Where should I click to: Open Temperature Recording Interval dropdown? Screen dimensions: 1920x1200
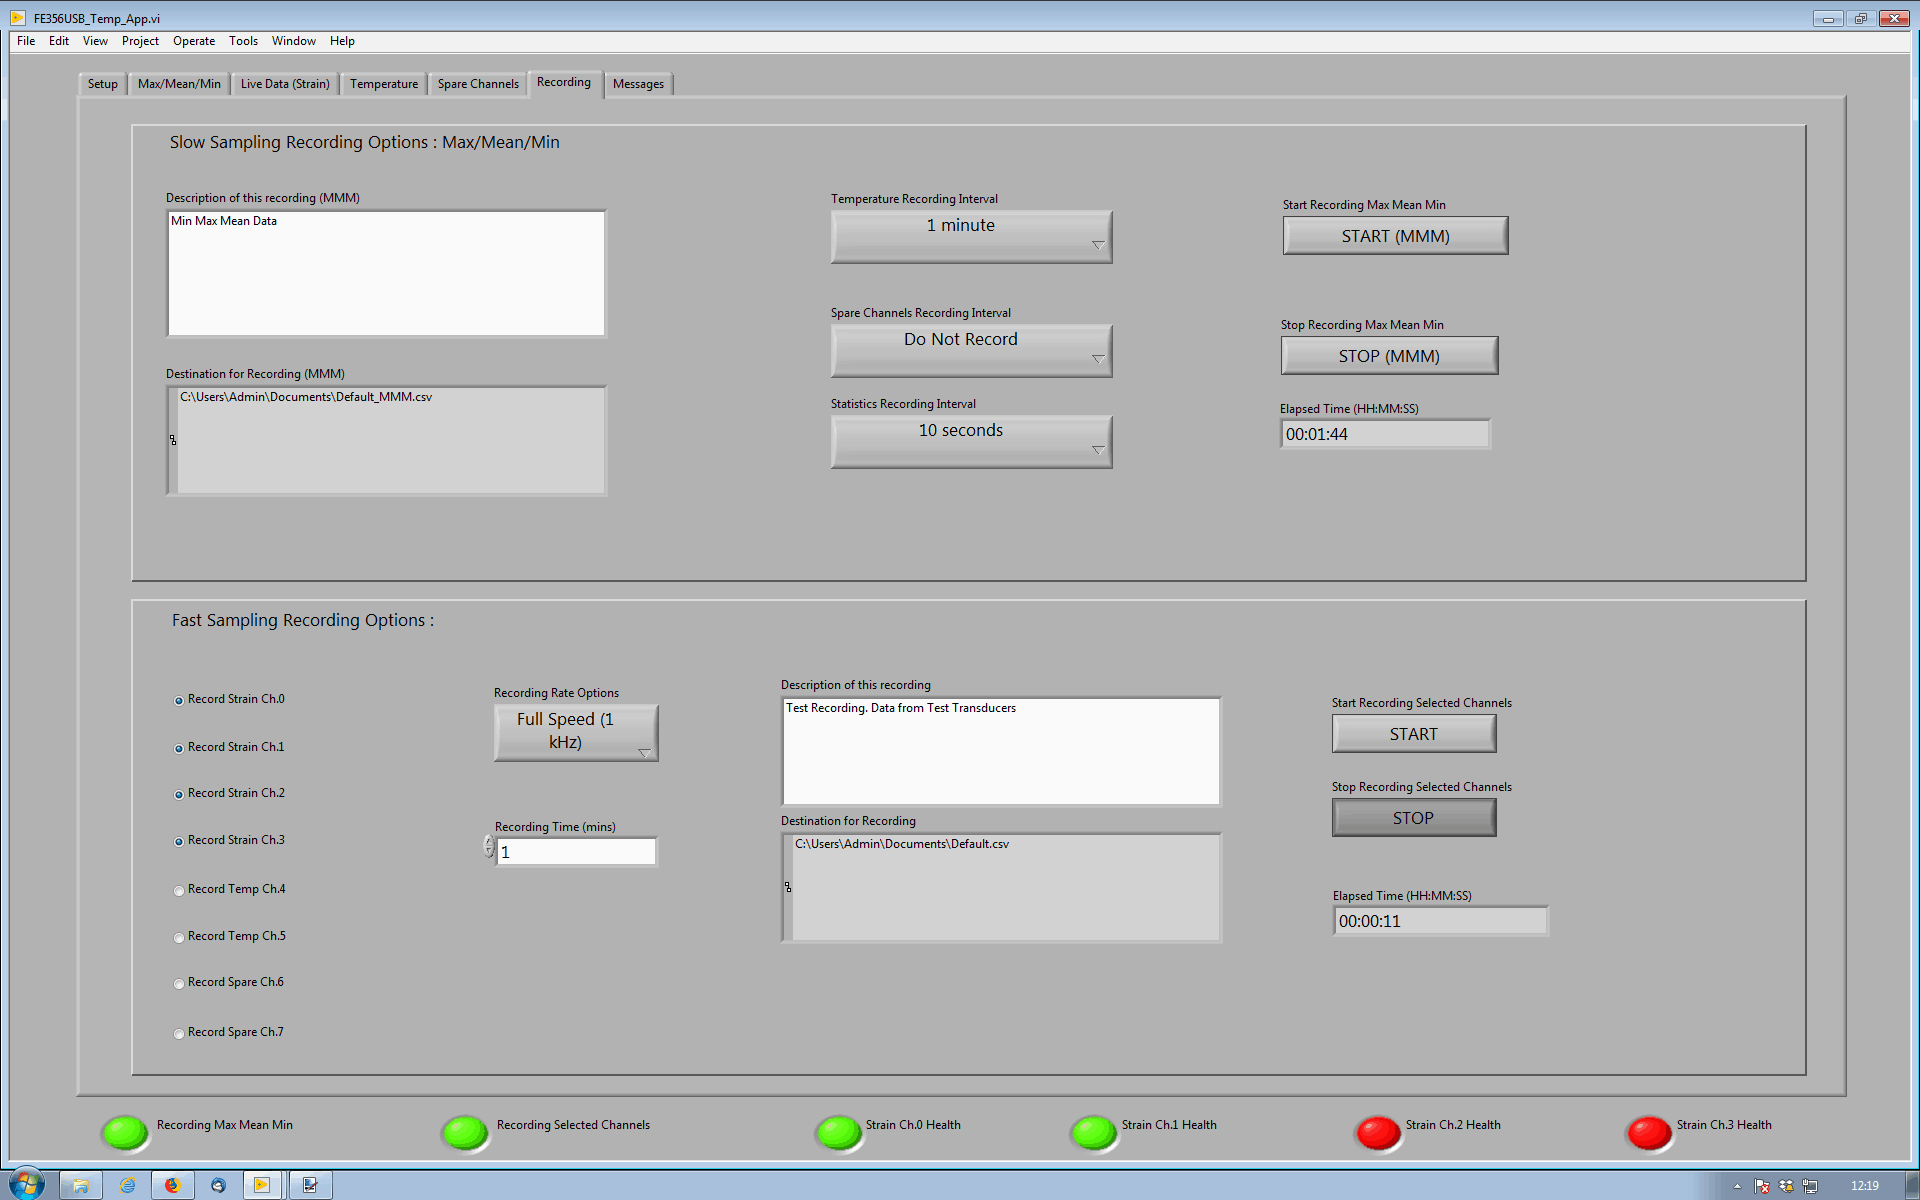click(971, 237)
